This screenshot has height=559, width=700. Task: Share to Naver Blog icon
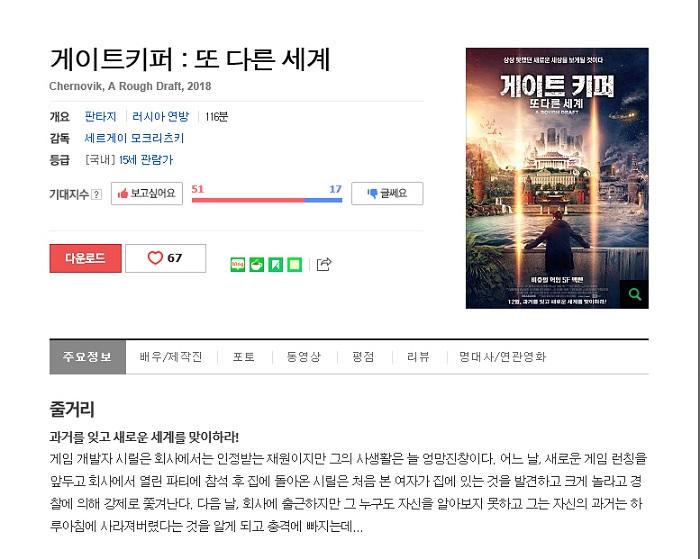(238, 264)
